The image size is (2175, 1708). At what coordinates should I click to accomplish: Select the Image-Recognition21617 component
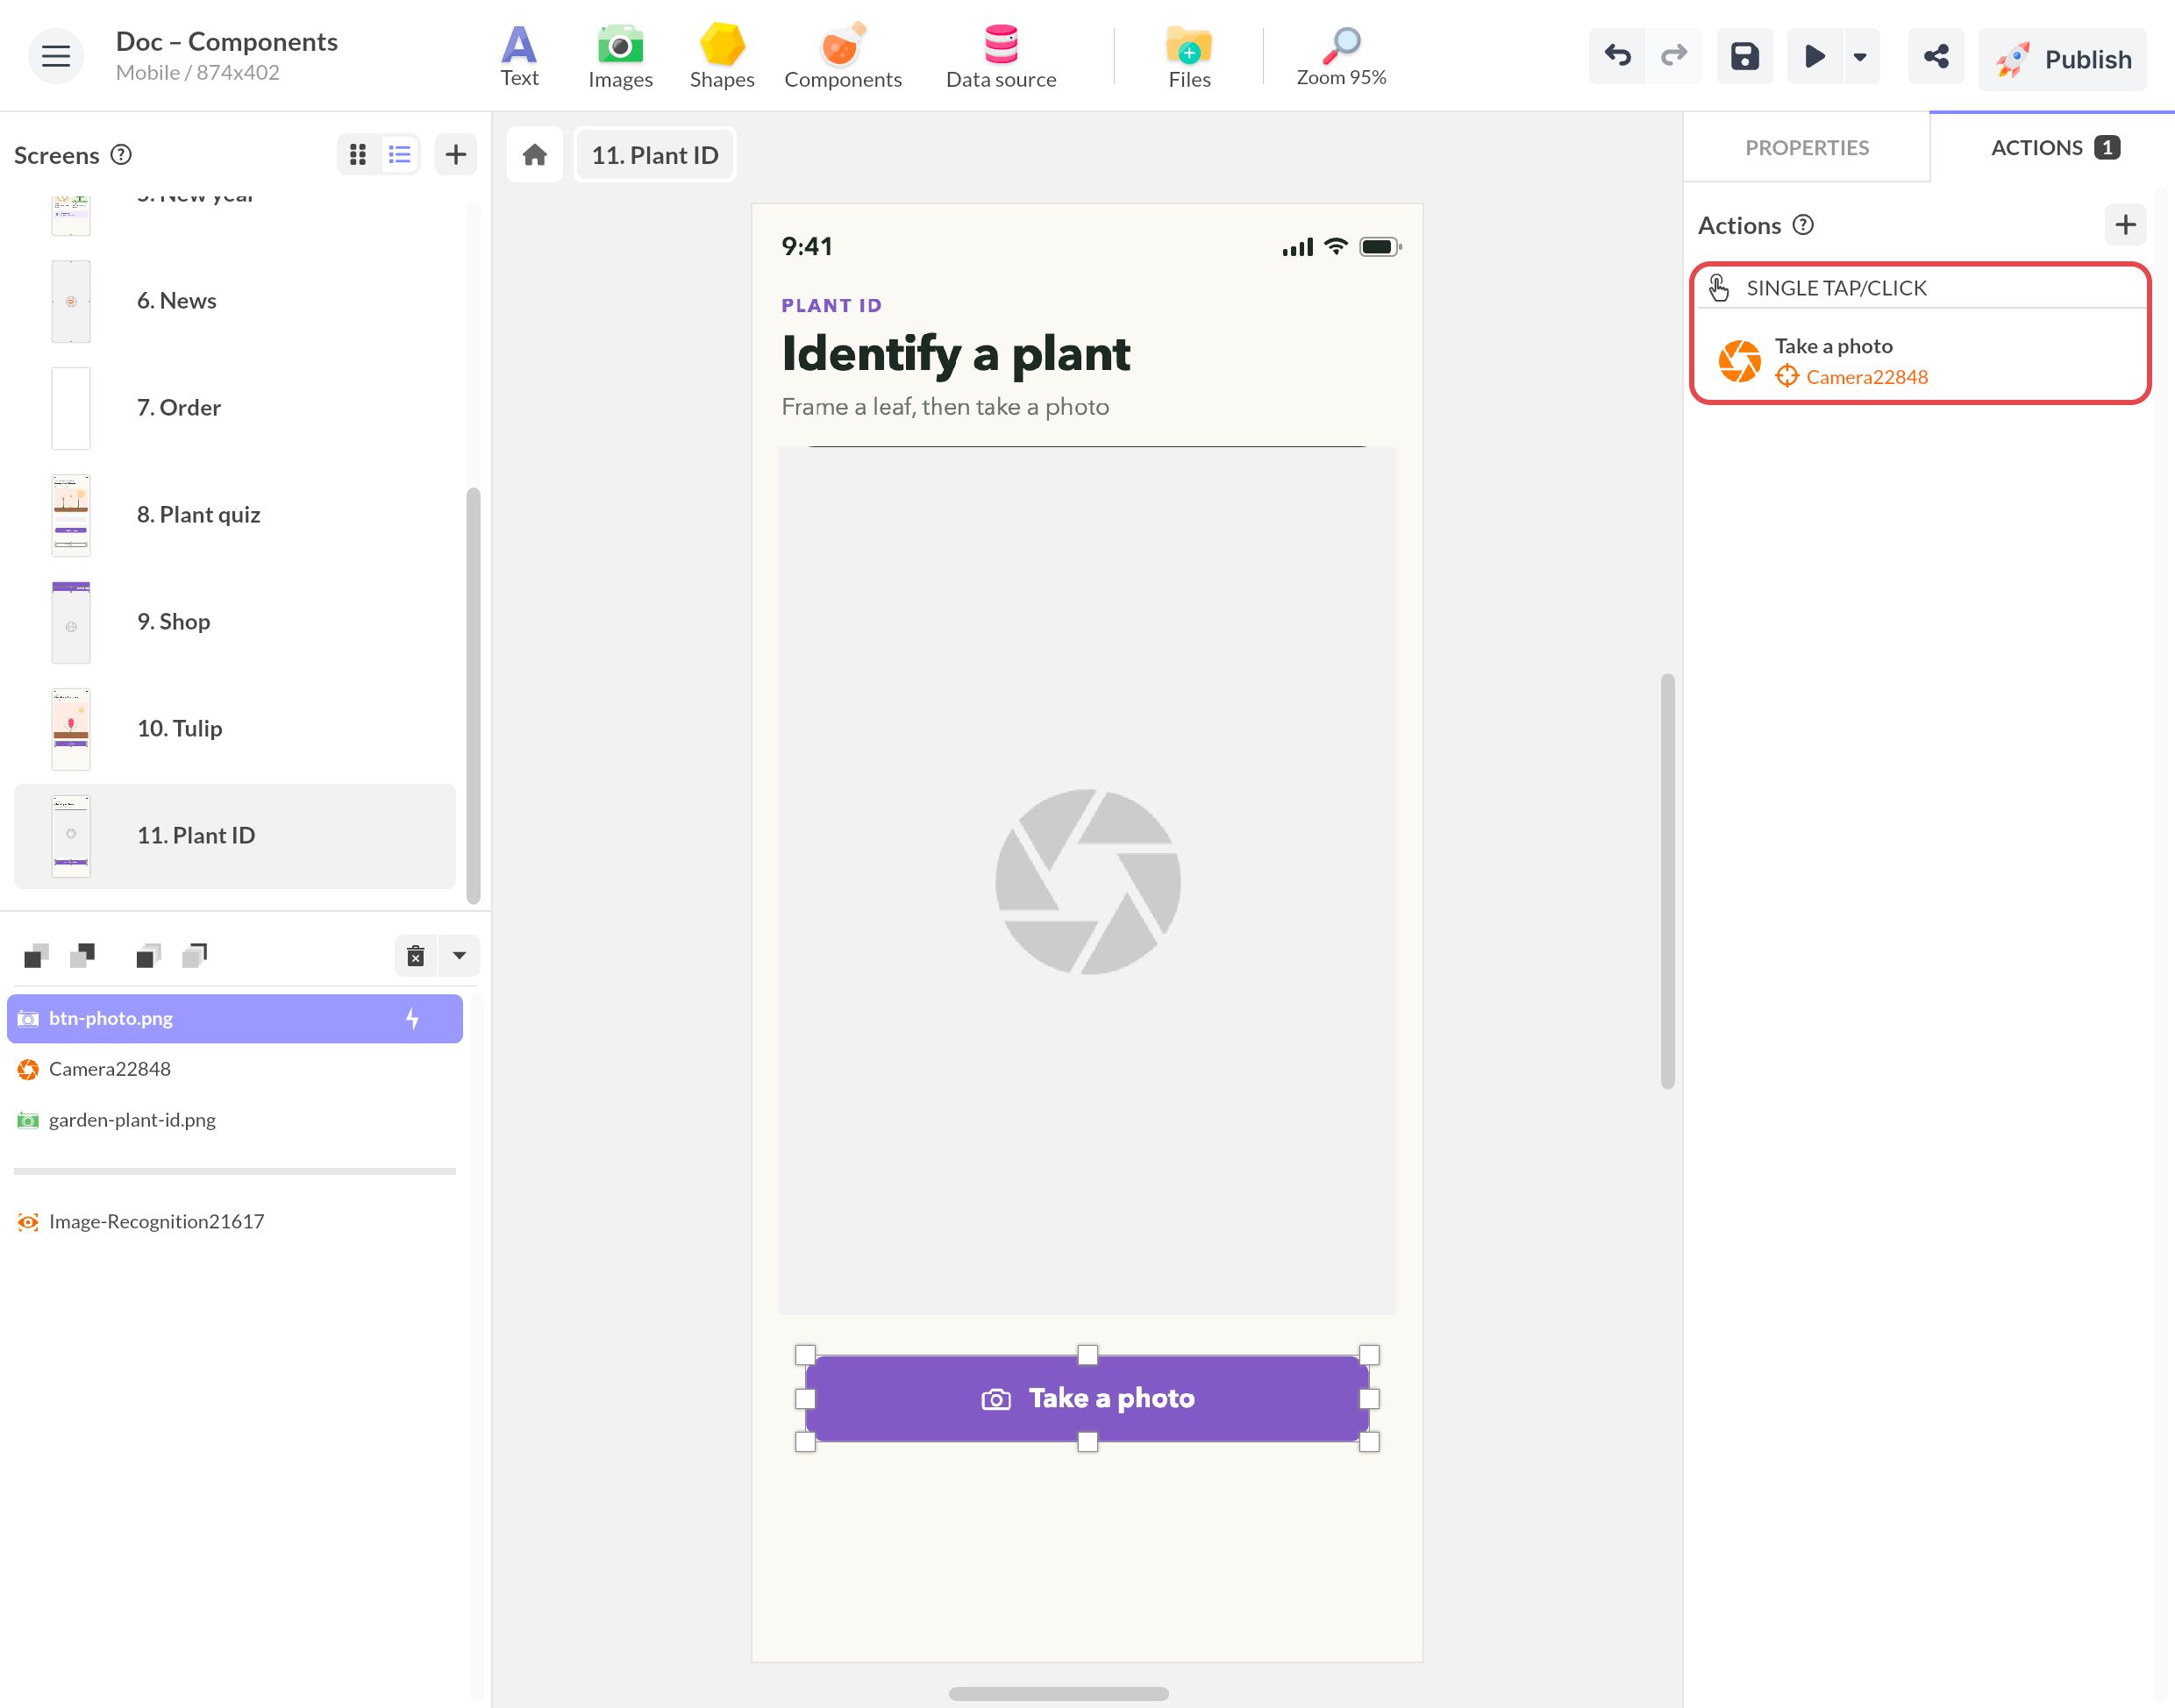point(234,1221)
